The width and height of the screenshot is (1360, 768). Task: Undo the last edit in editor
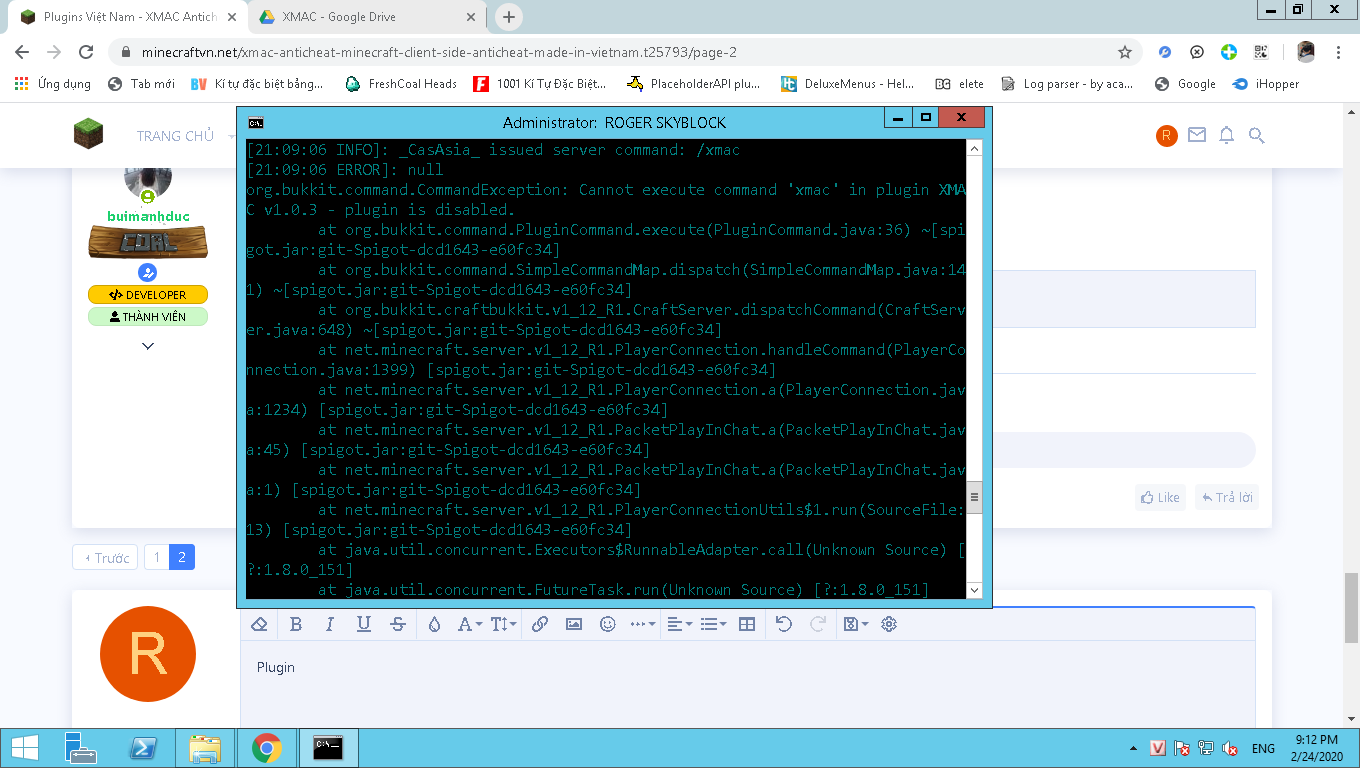tap(784, 624)
